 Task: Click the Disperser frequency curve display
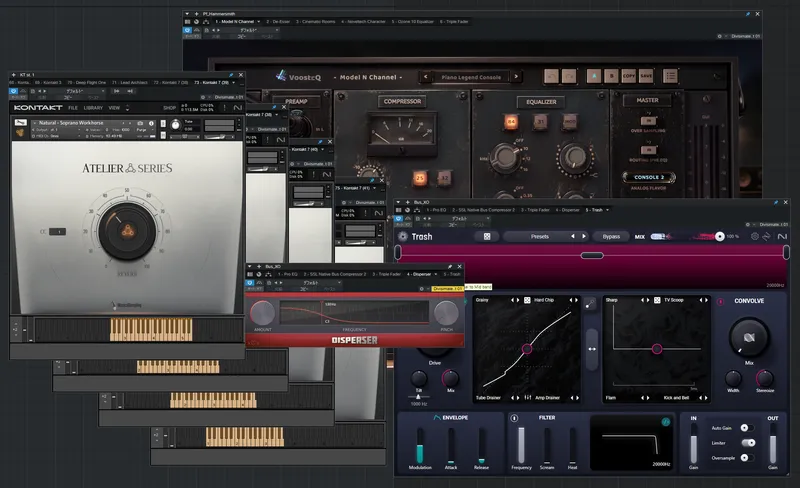(354, 312)
